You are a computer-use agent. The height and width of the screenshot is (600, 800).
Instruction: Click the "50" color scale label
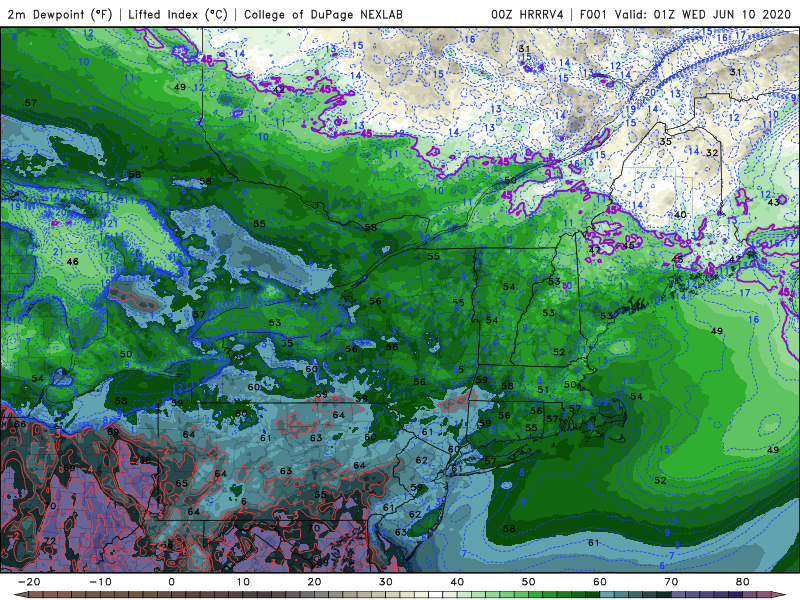[x=529, y=582]
